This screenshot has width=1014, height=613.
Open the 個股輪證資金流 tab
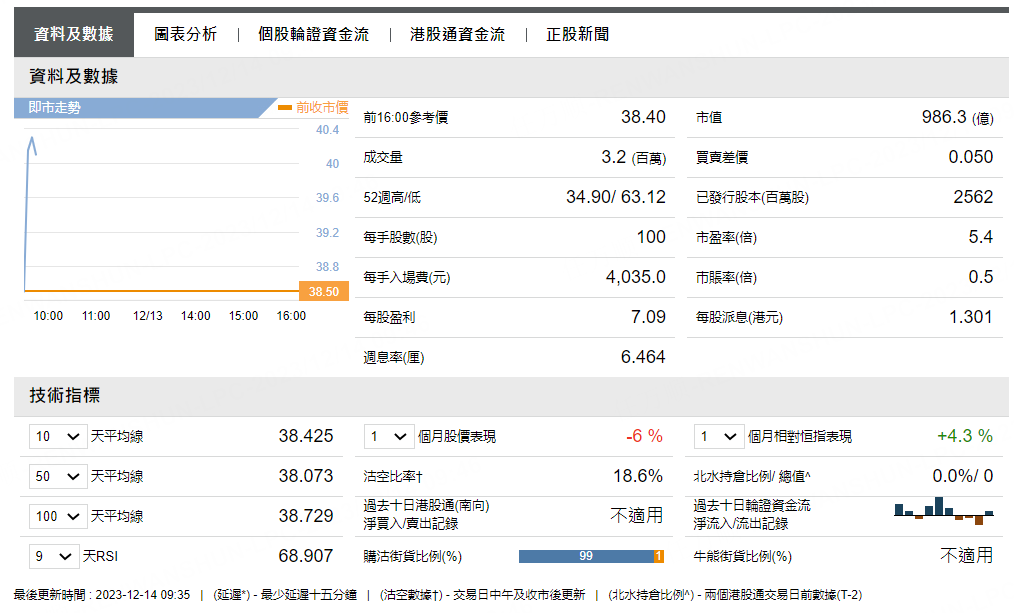coord(313,34)
